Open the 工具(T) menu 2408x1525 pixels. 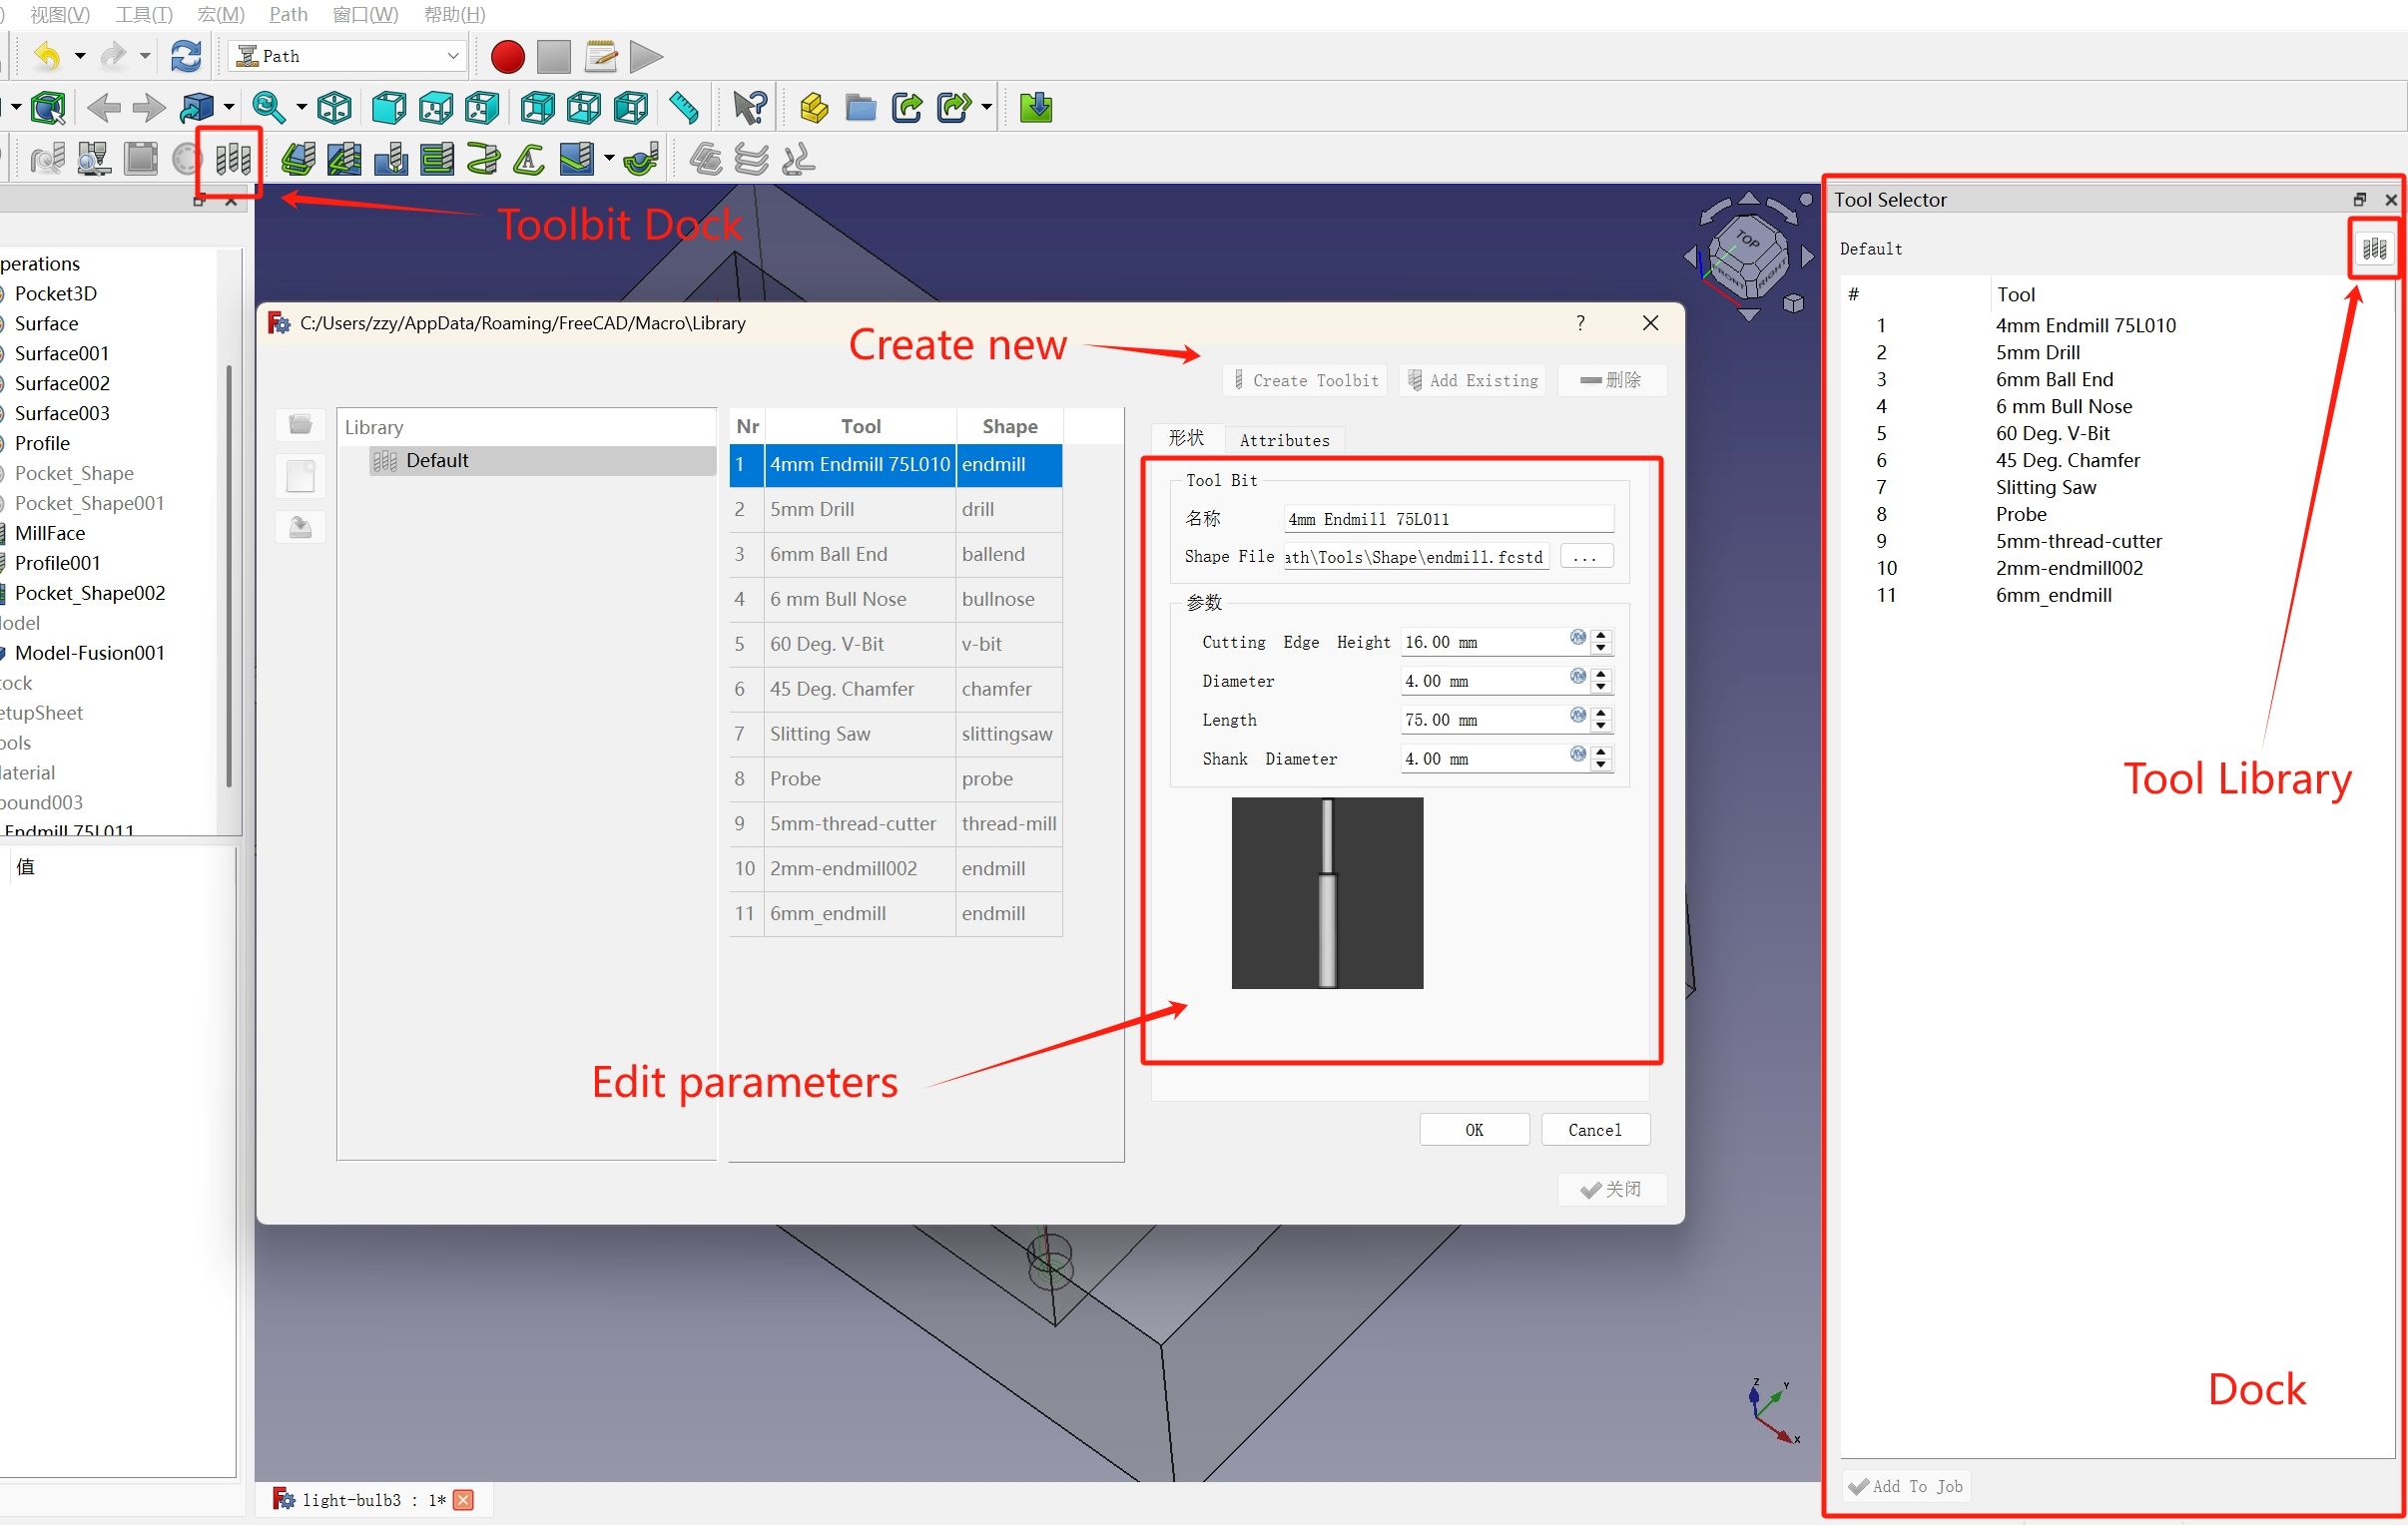tap(144, 14)
